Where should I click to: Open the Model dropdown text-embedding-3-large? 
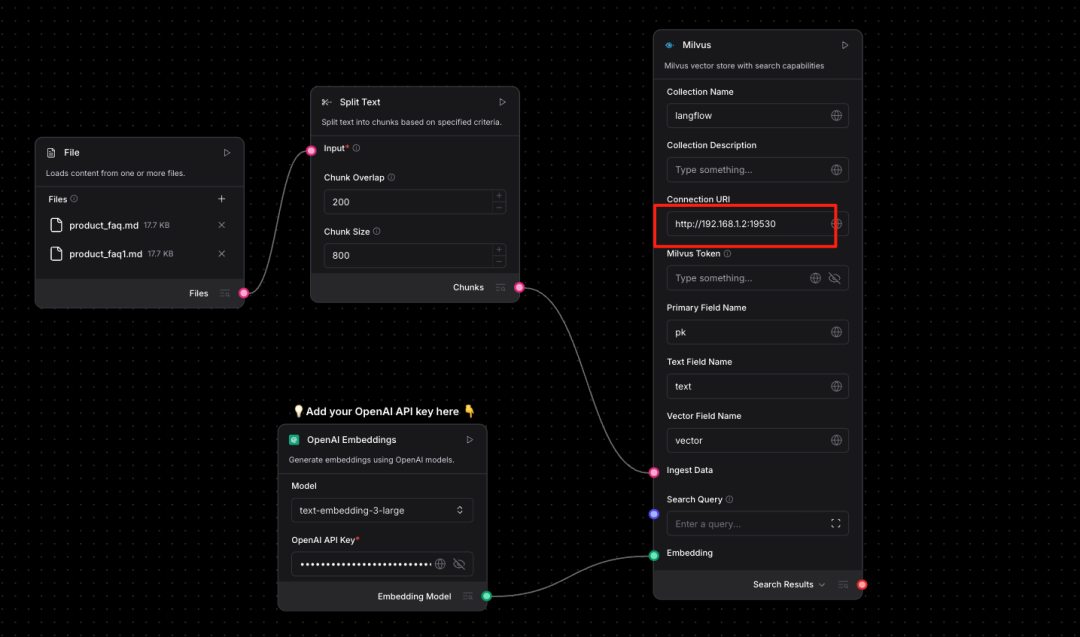pos(382,510)
